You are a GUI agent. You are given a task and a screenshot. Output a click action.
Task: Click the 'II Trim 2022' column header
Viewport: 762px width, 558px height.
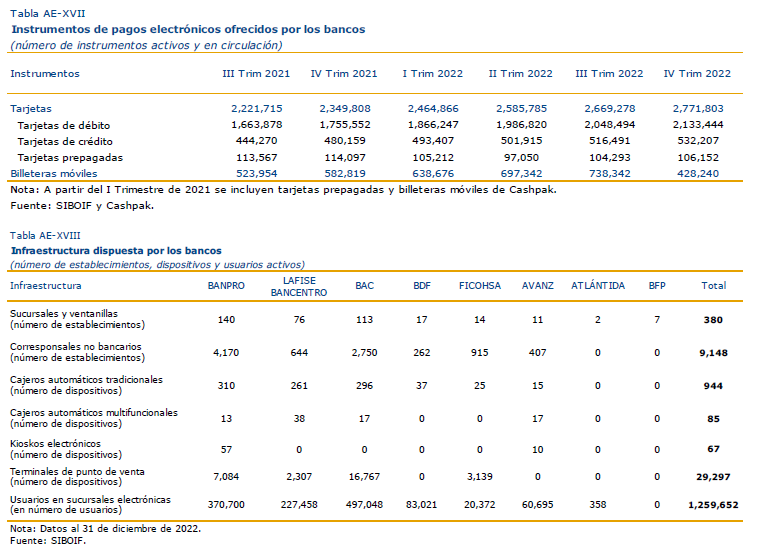(520, 74)
